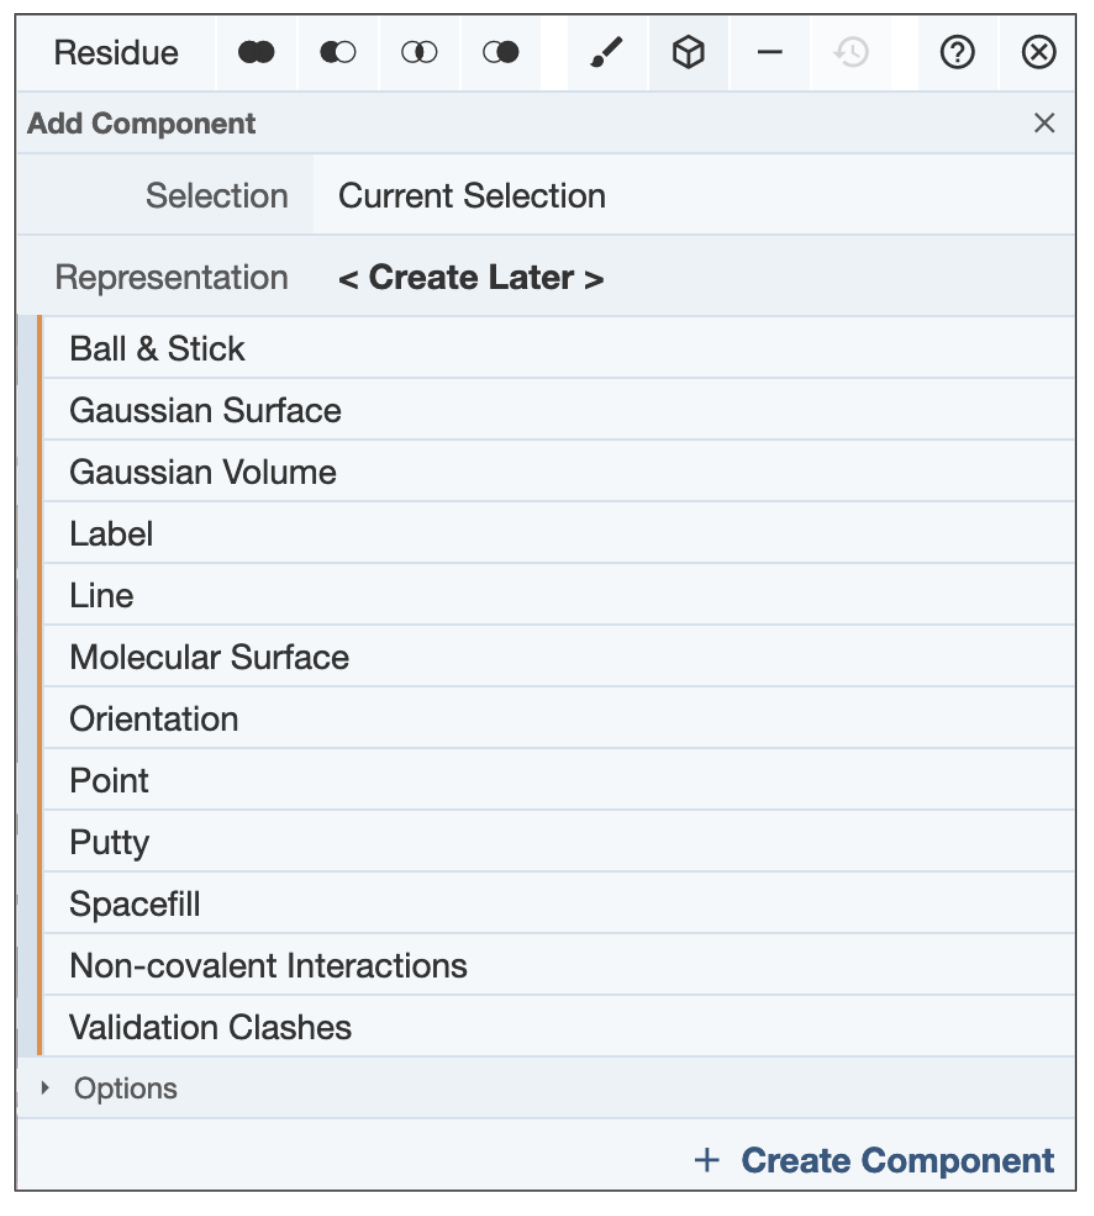Click the Create Component button

tap(875, 1160)
